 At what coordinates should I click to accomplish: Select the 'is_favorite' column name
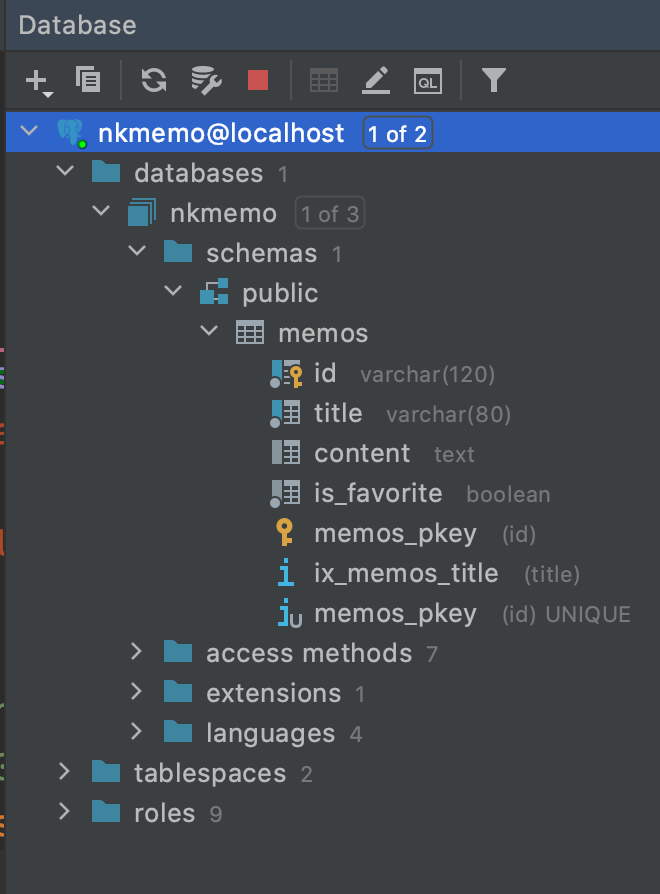[x=378, y=493]
